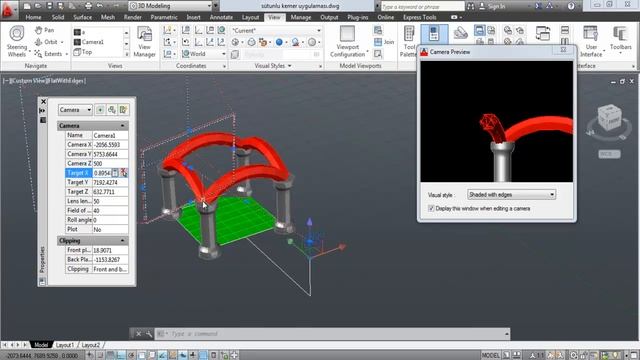Screen dimensions: 640x360
Task: Click the keyword search input field
Action: pyautogui.click(x=422, y=6)
